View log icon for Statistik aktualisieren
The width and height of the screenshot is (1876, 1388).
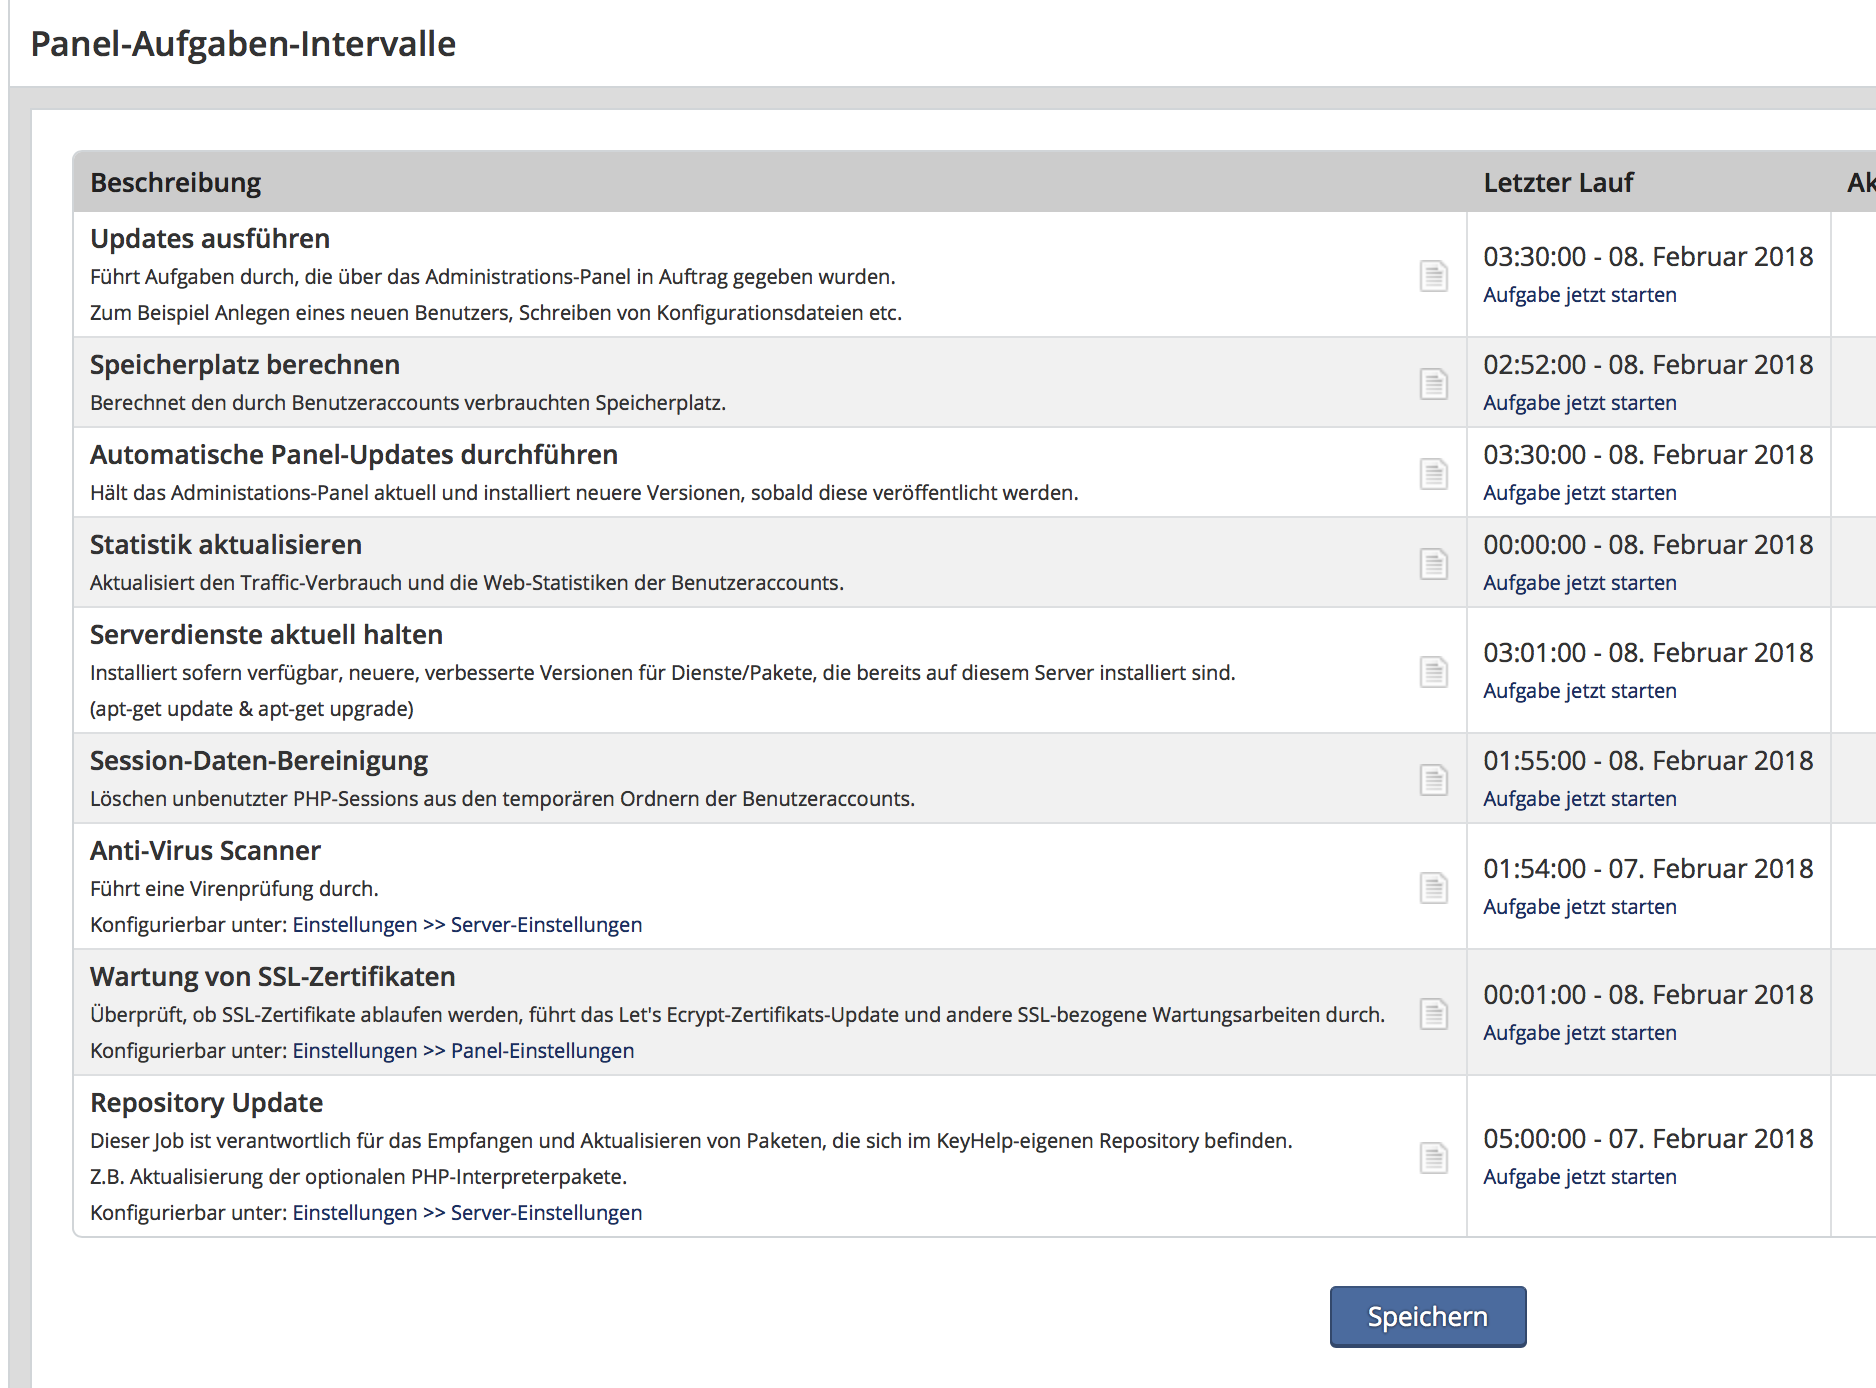[x=1433, y=564]
